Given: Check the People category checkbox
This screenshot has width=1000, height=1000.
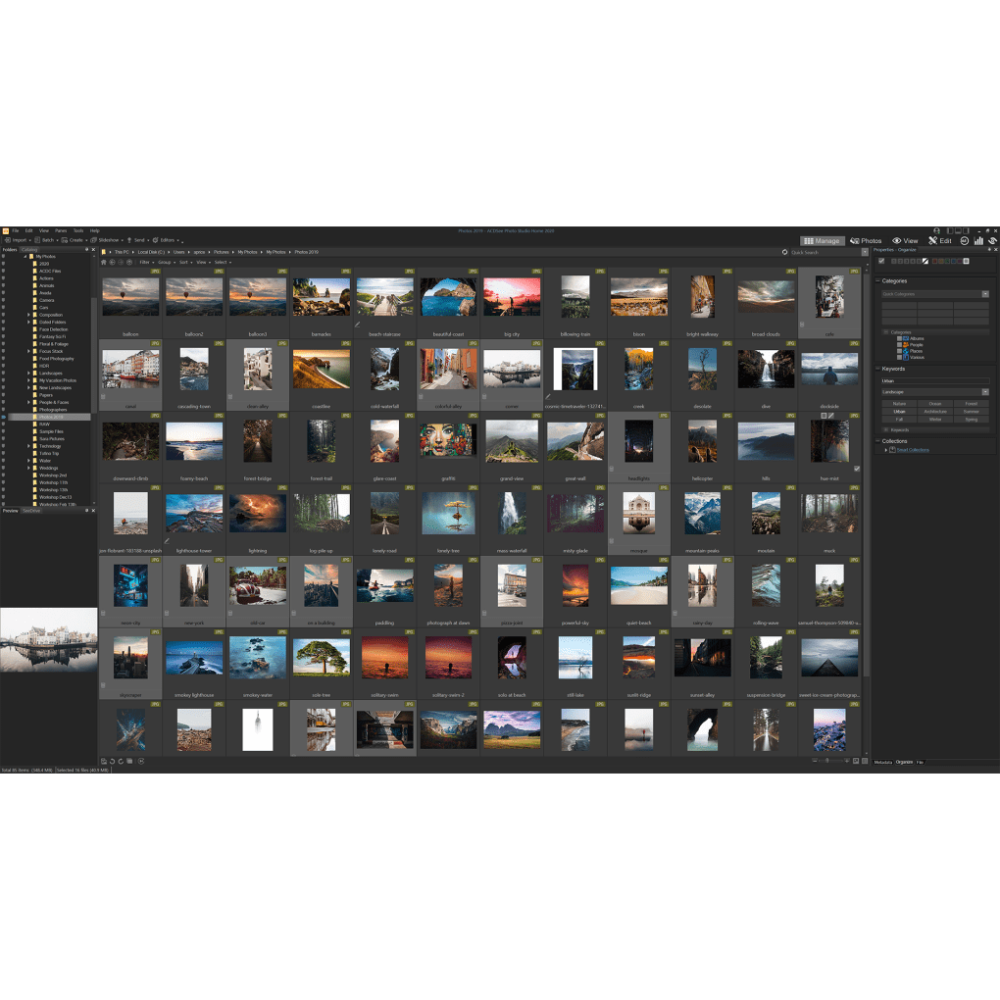Looking at the screenshot, I should click(899, 345).
